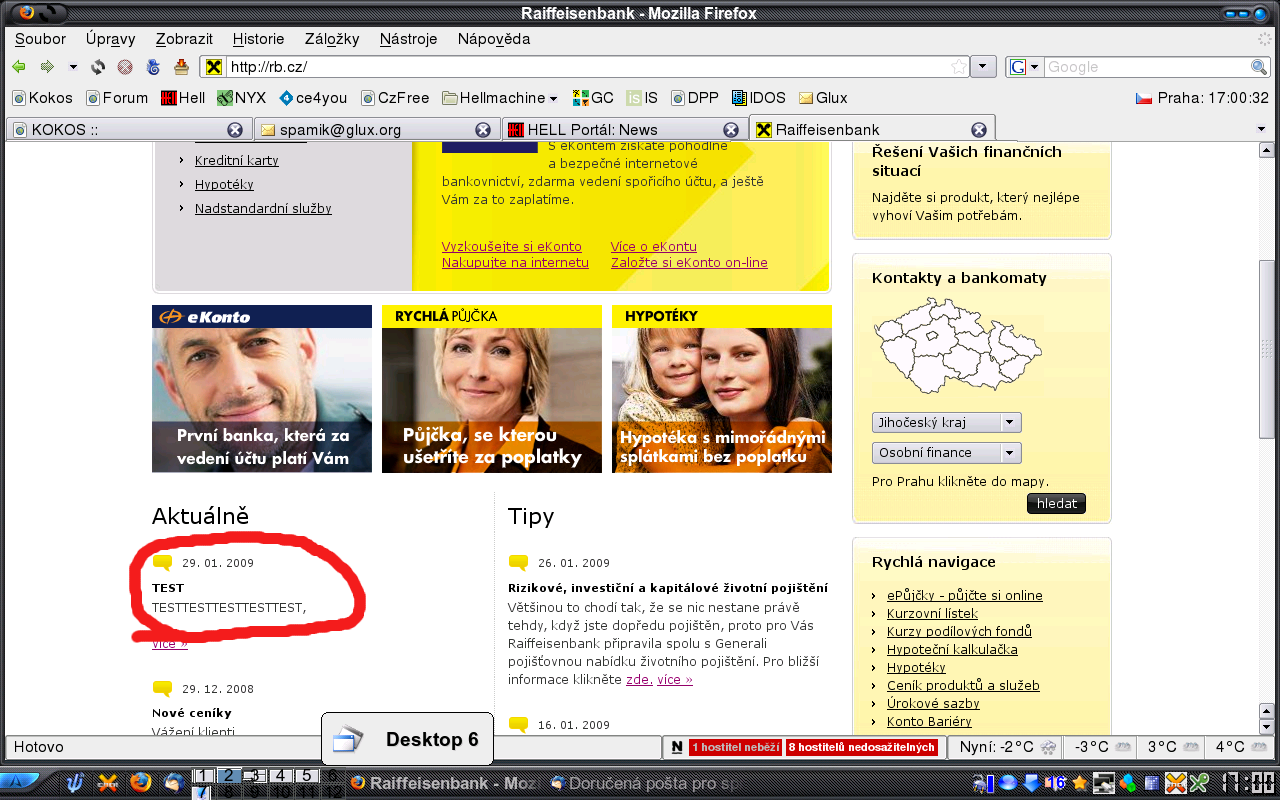This screenshot has height=800, width=1280.
Task: Open the back/forward history dropdown arrow
Action: 73,67
